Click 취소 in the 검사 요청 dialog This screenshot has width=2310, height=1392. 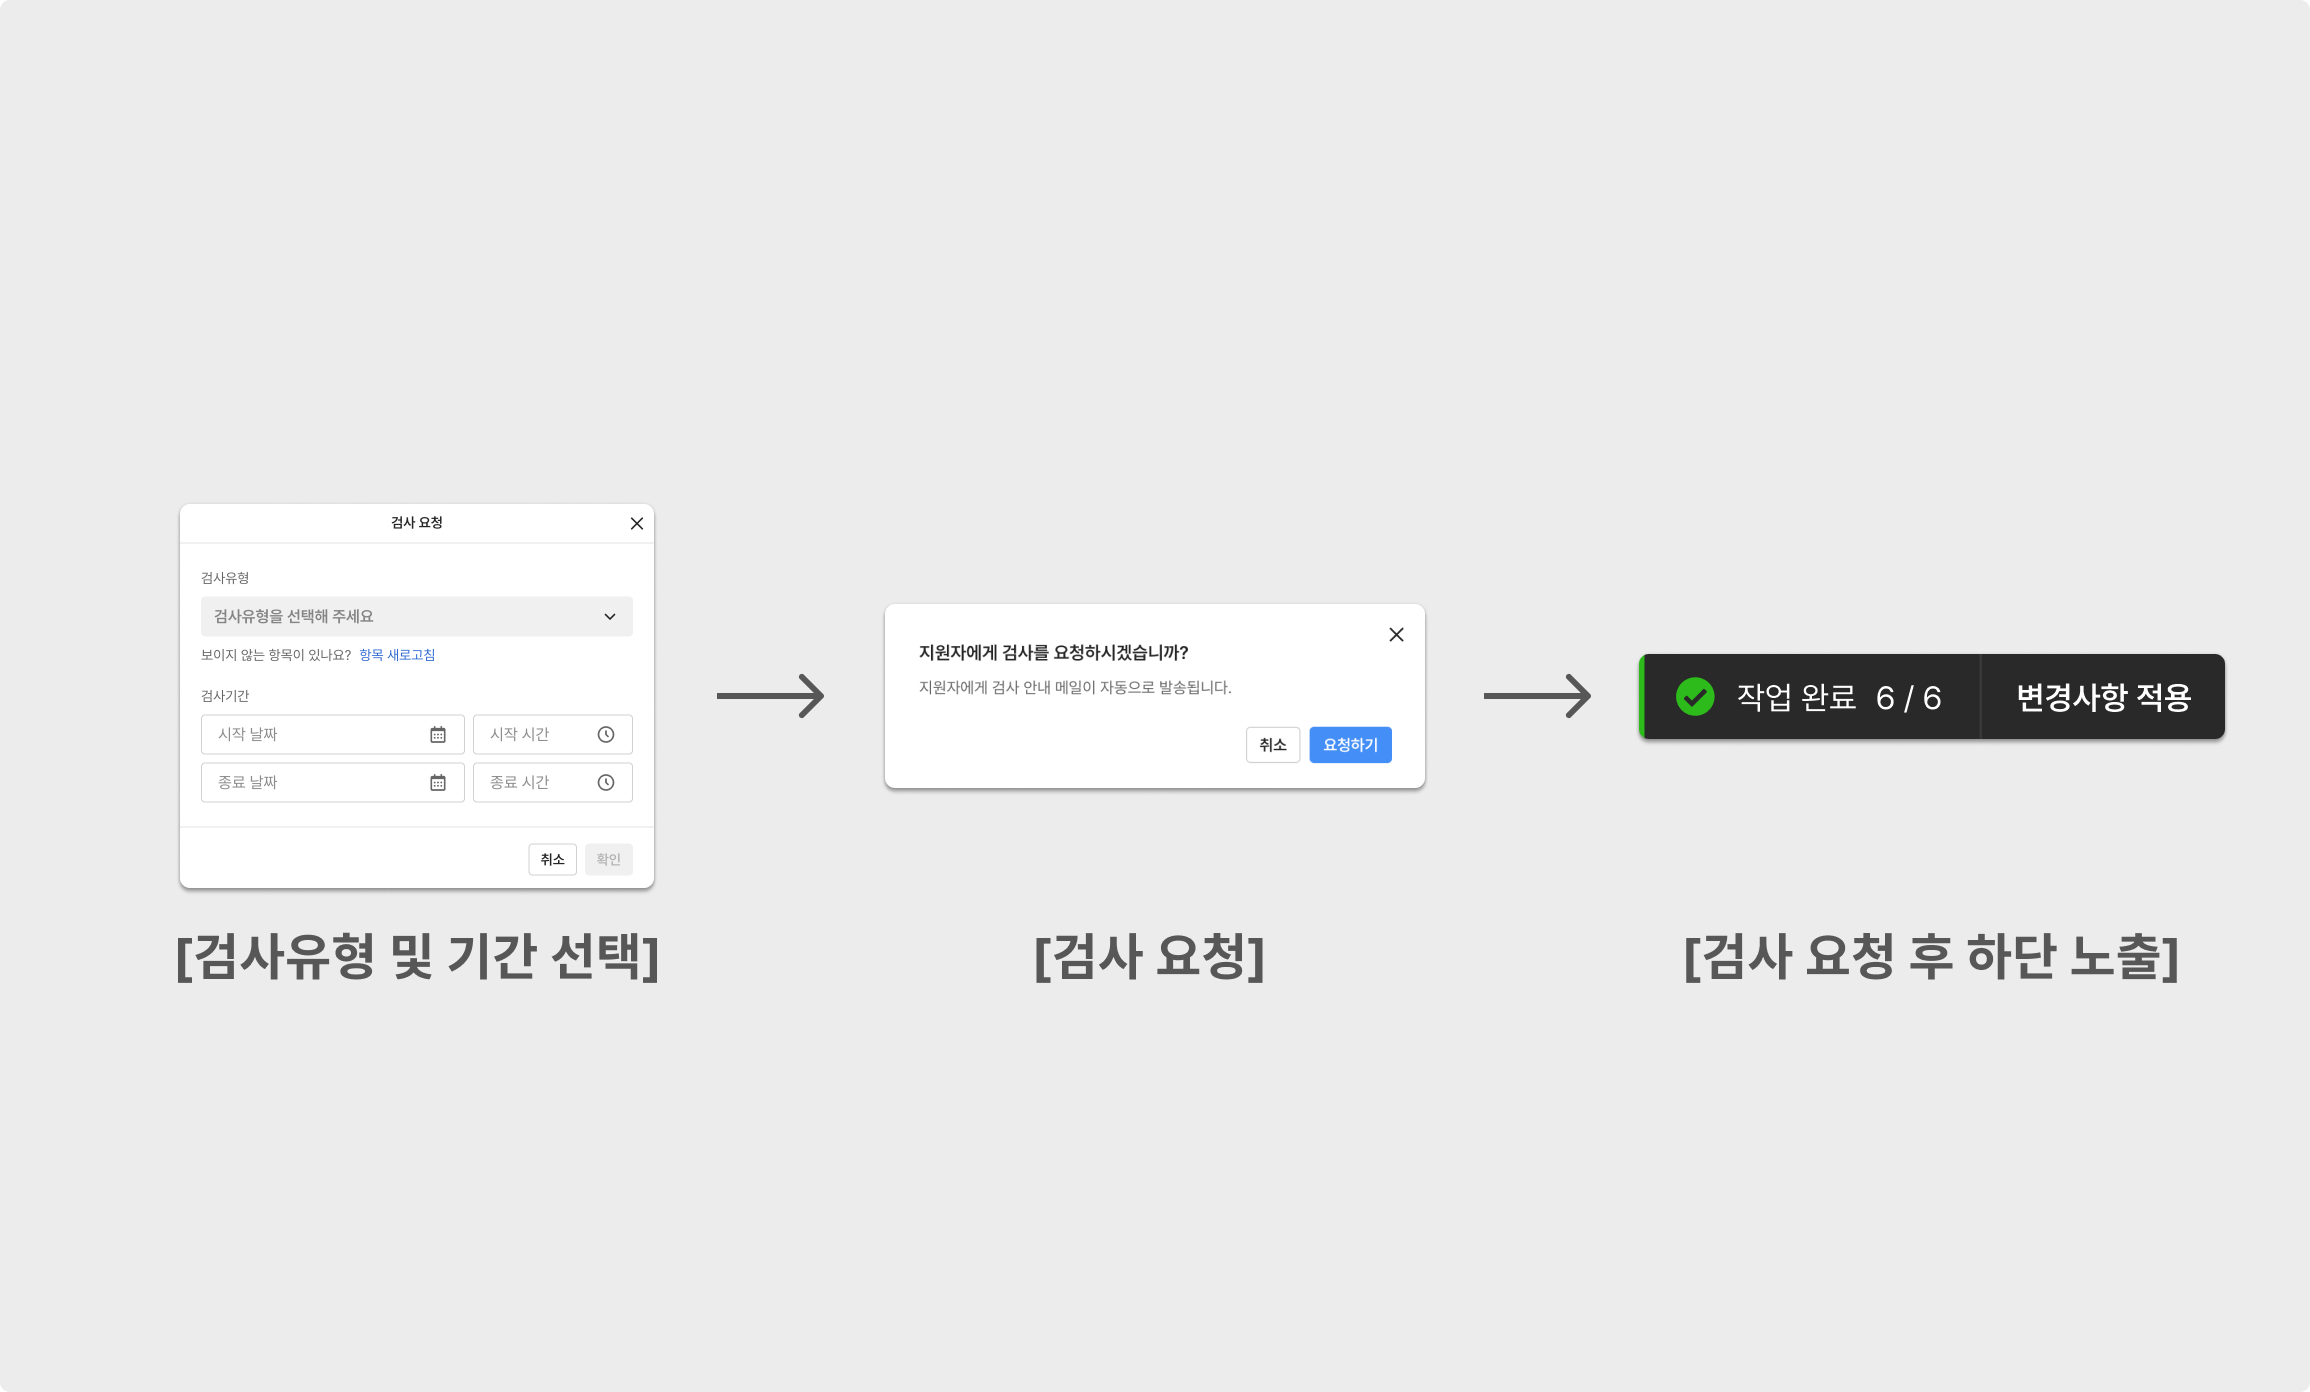pos(553,860)
